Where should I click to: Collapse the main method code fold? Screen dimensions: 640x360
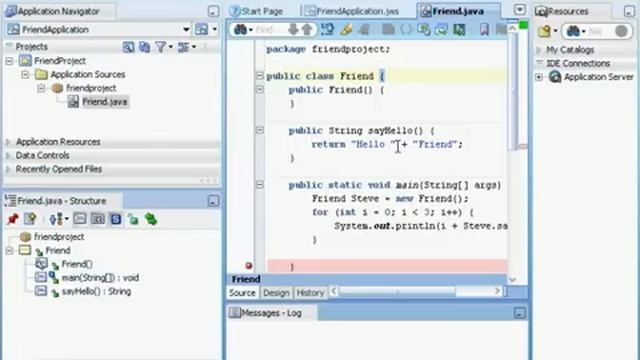tap(260, 185)
